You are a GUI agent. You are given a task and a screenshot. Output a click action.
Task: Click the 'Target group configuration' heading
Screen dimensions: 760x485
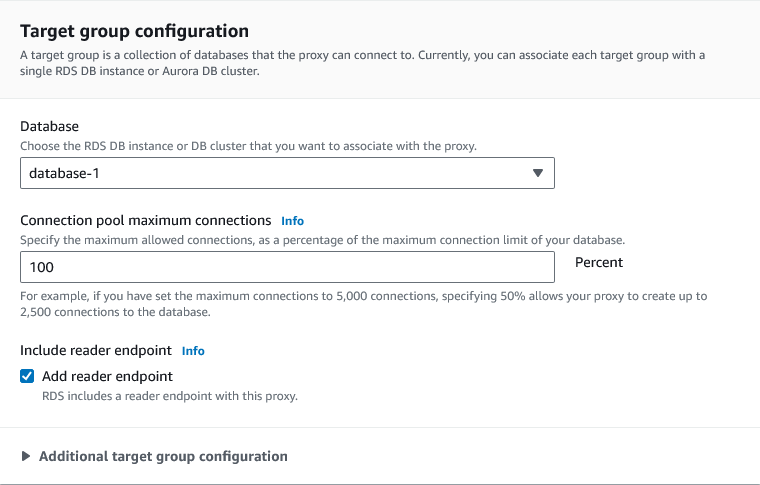coord(134,32)
